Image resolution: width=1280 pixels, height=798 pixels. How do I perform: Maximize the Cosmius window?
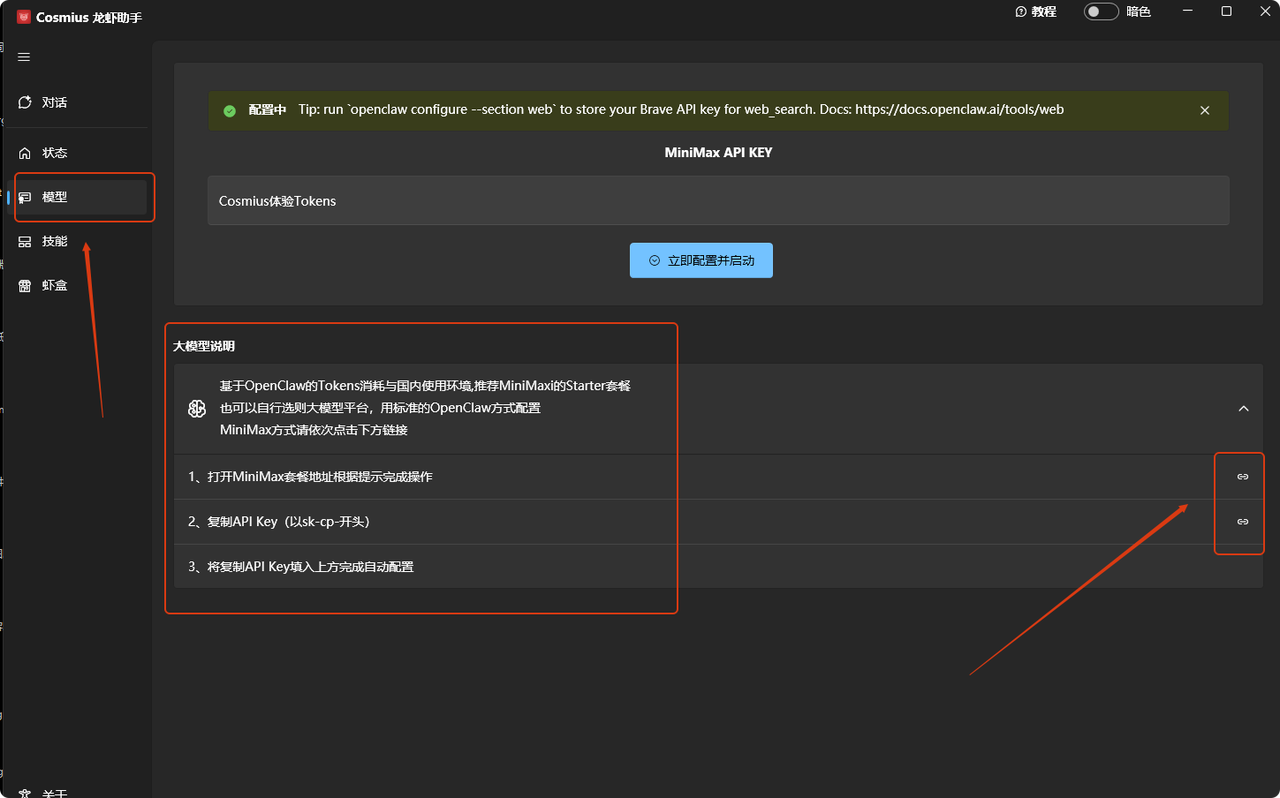(x=1227, y=12)
